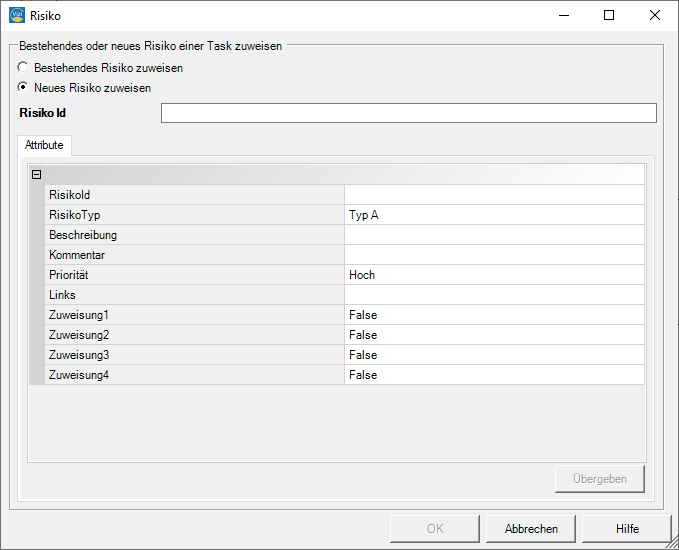Toggle Zuweisung2 False value cell
This screenshot has width=679, height=550.
click(494, 335)
